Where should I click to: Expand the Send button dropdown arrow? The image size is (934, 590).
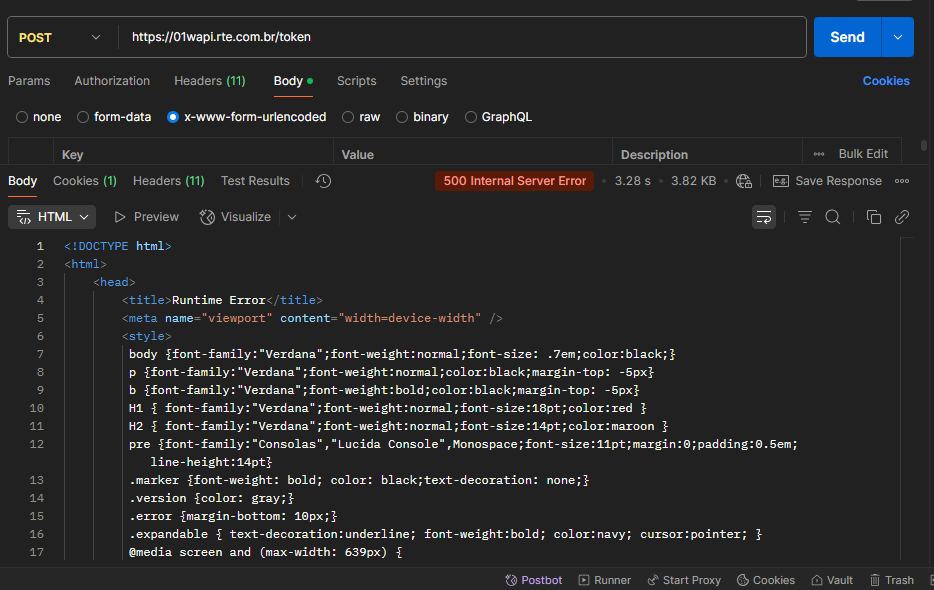[x=897, y=37]
